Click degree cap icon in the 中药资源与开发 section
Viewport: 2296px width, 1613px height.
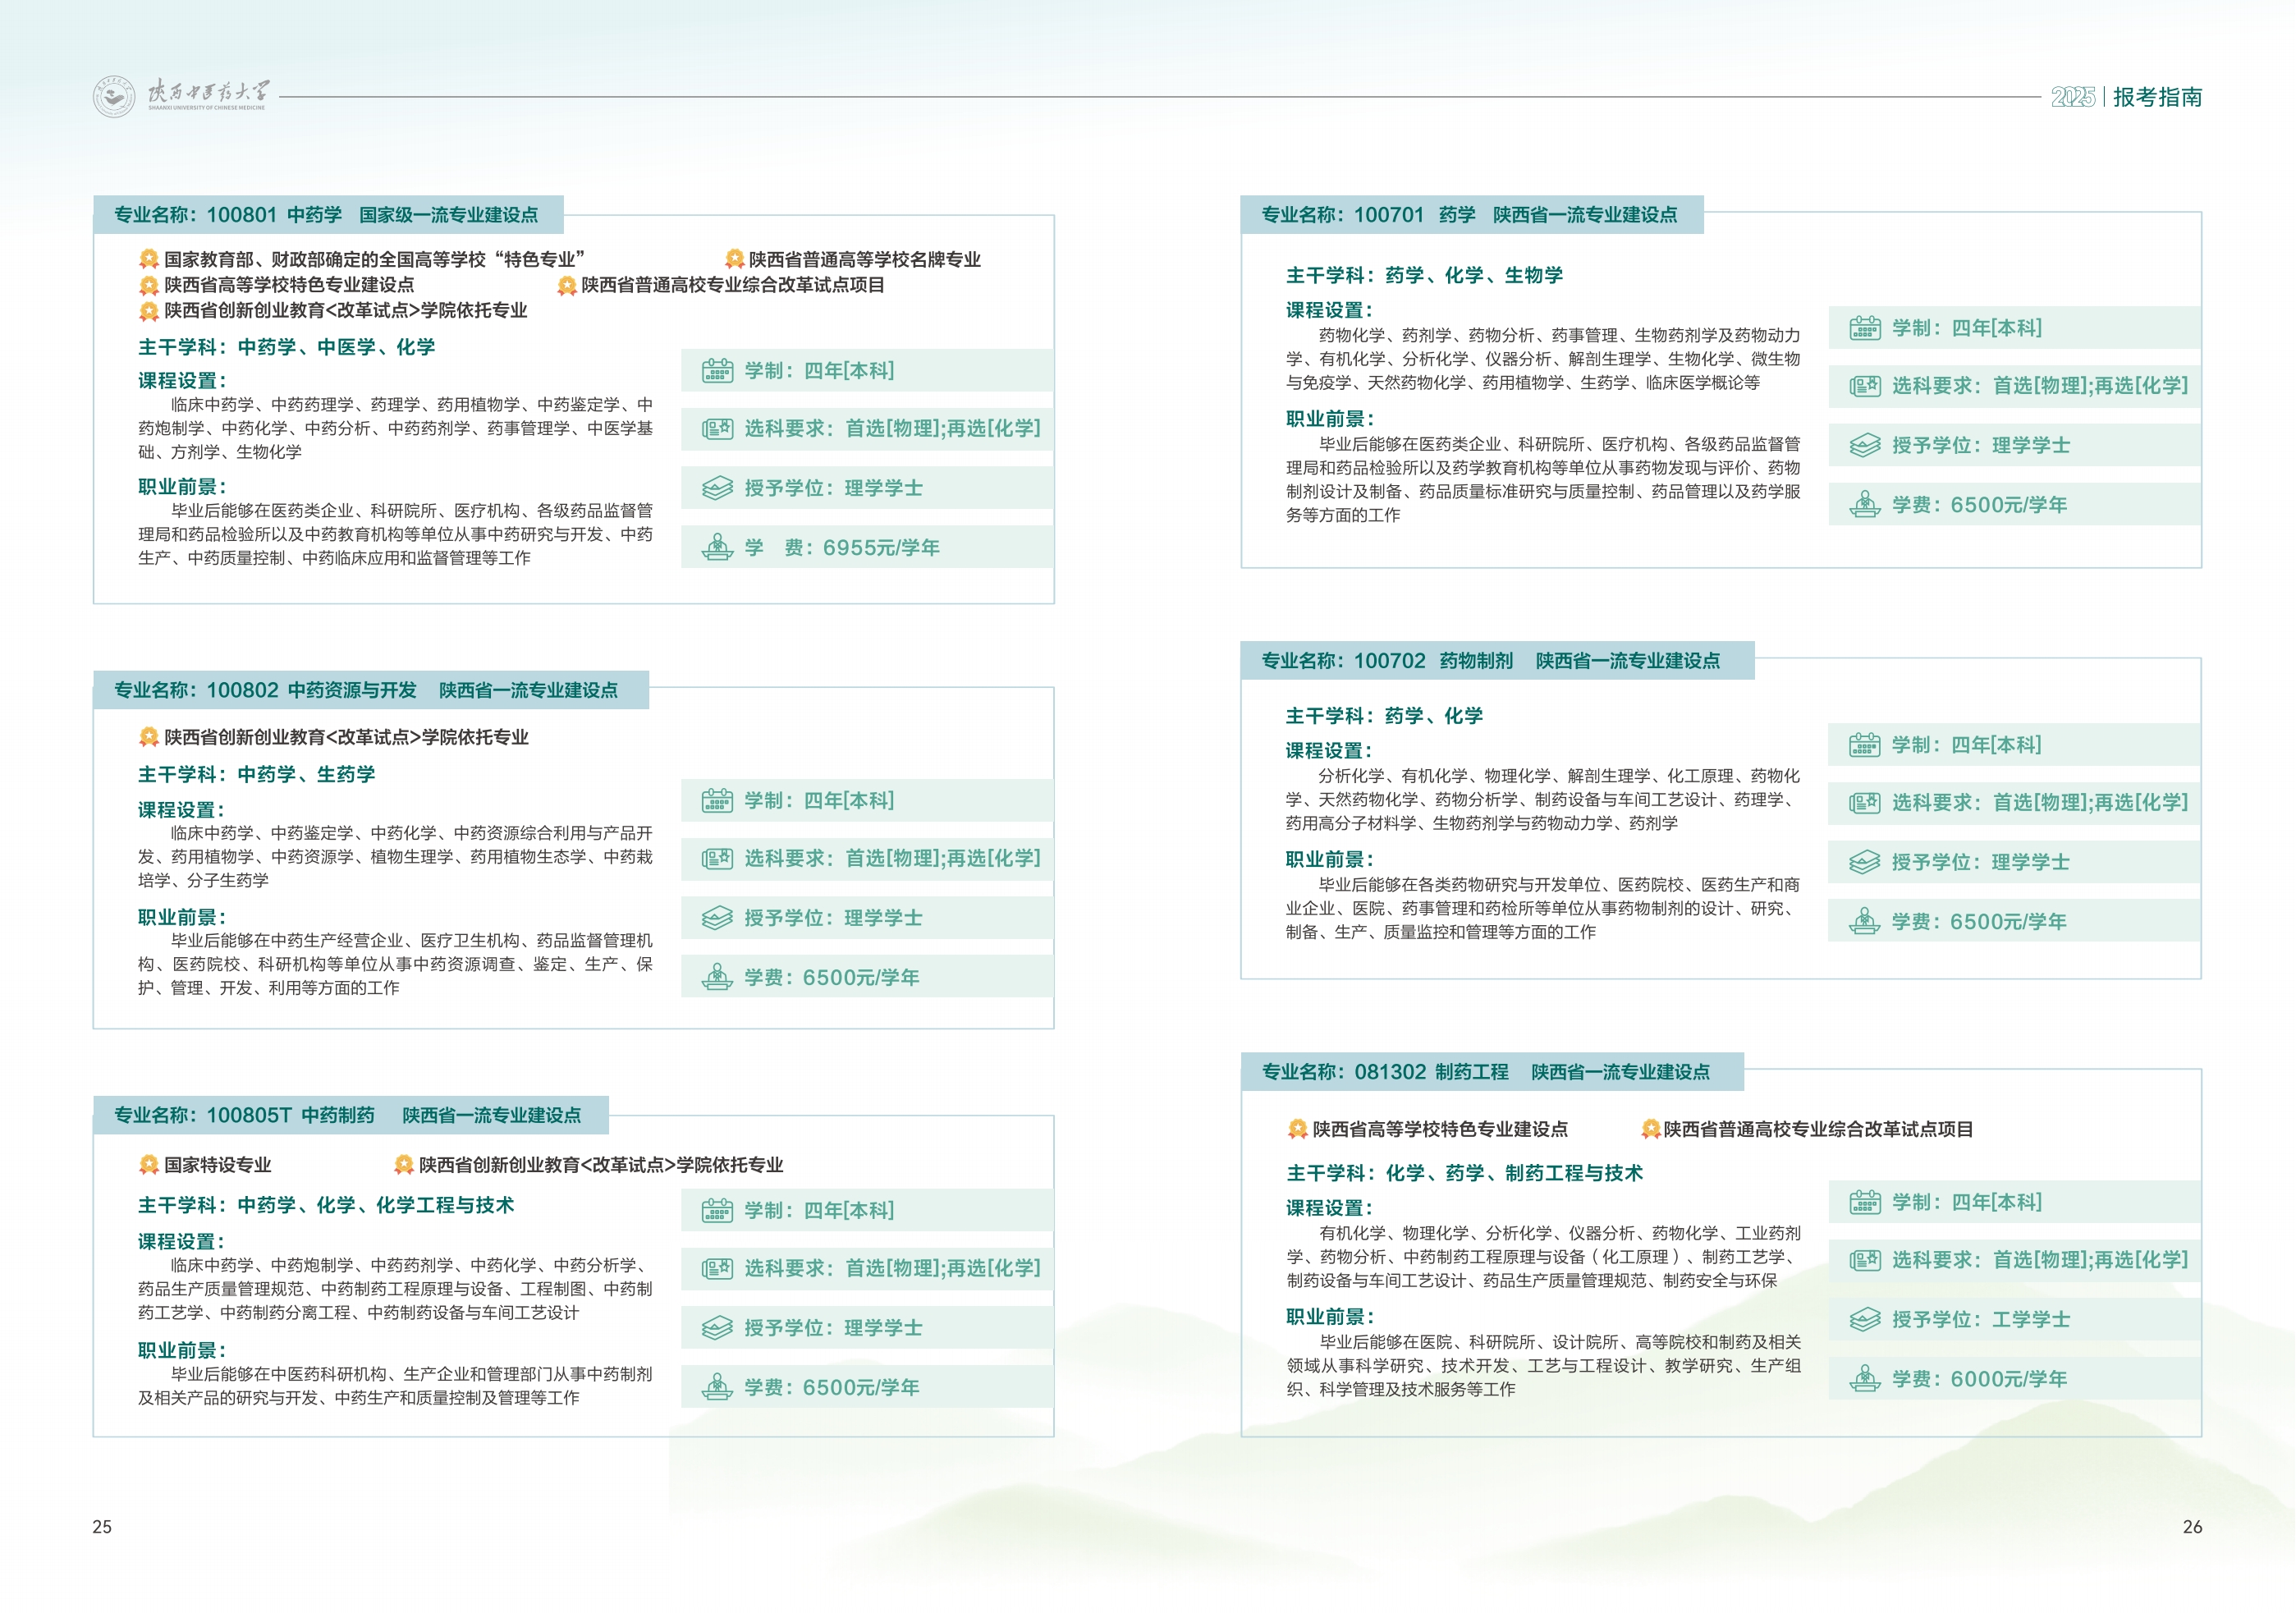tap(717, 918)
